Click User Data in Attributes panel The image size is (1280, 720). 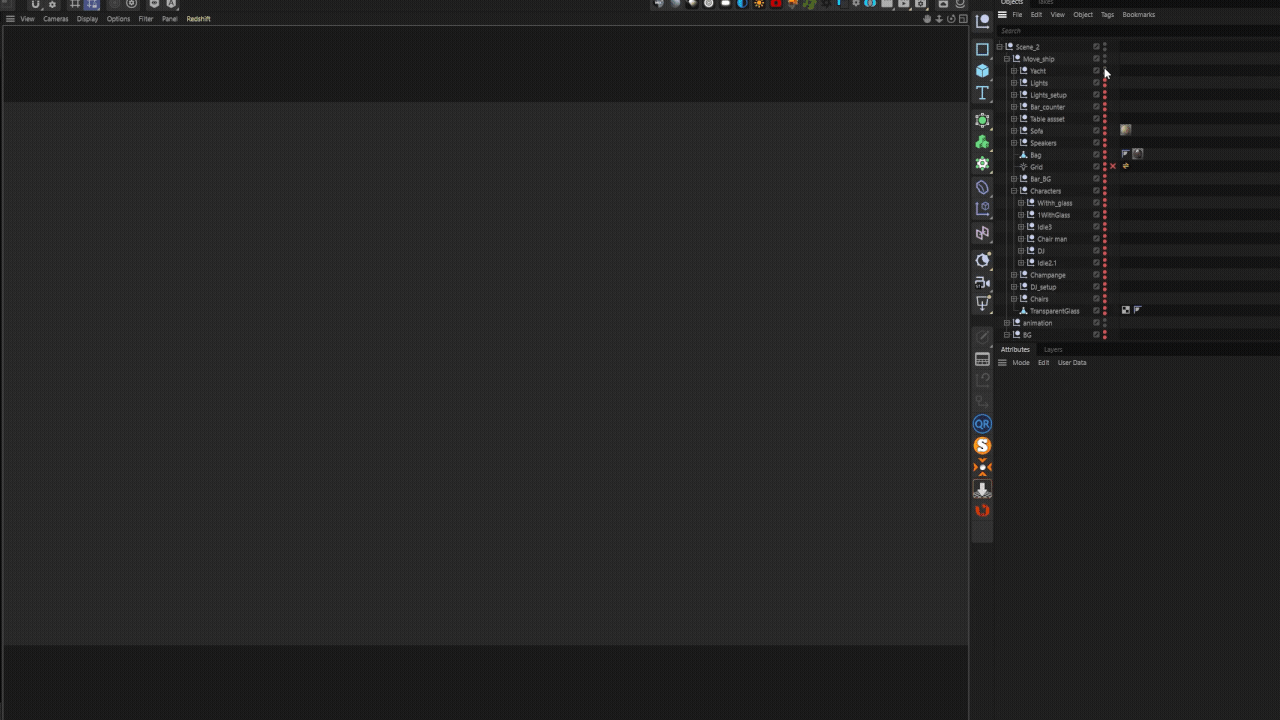1071,363
